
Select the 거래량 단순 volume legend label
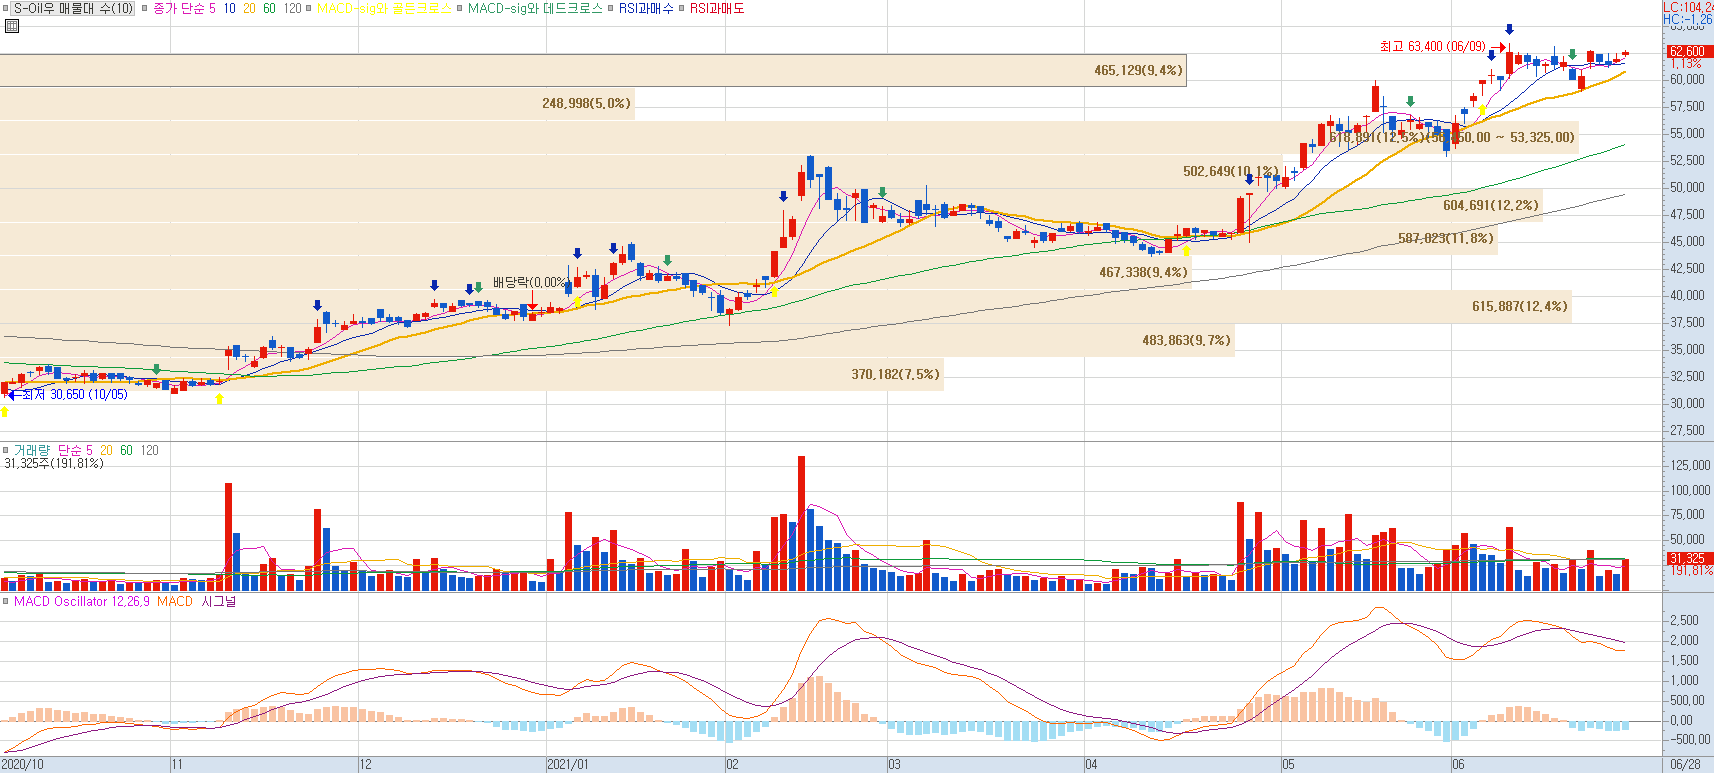(x=47, y=450)
